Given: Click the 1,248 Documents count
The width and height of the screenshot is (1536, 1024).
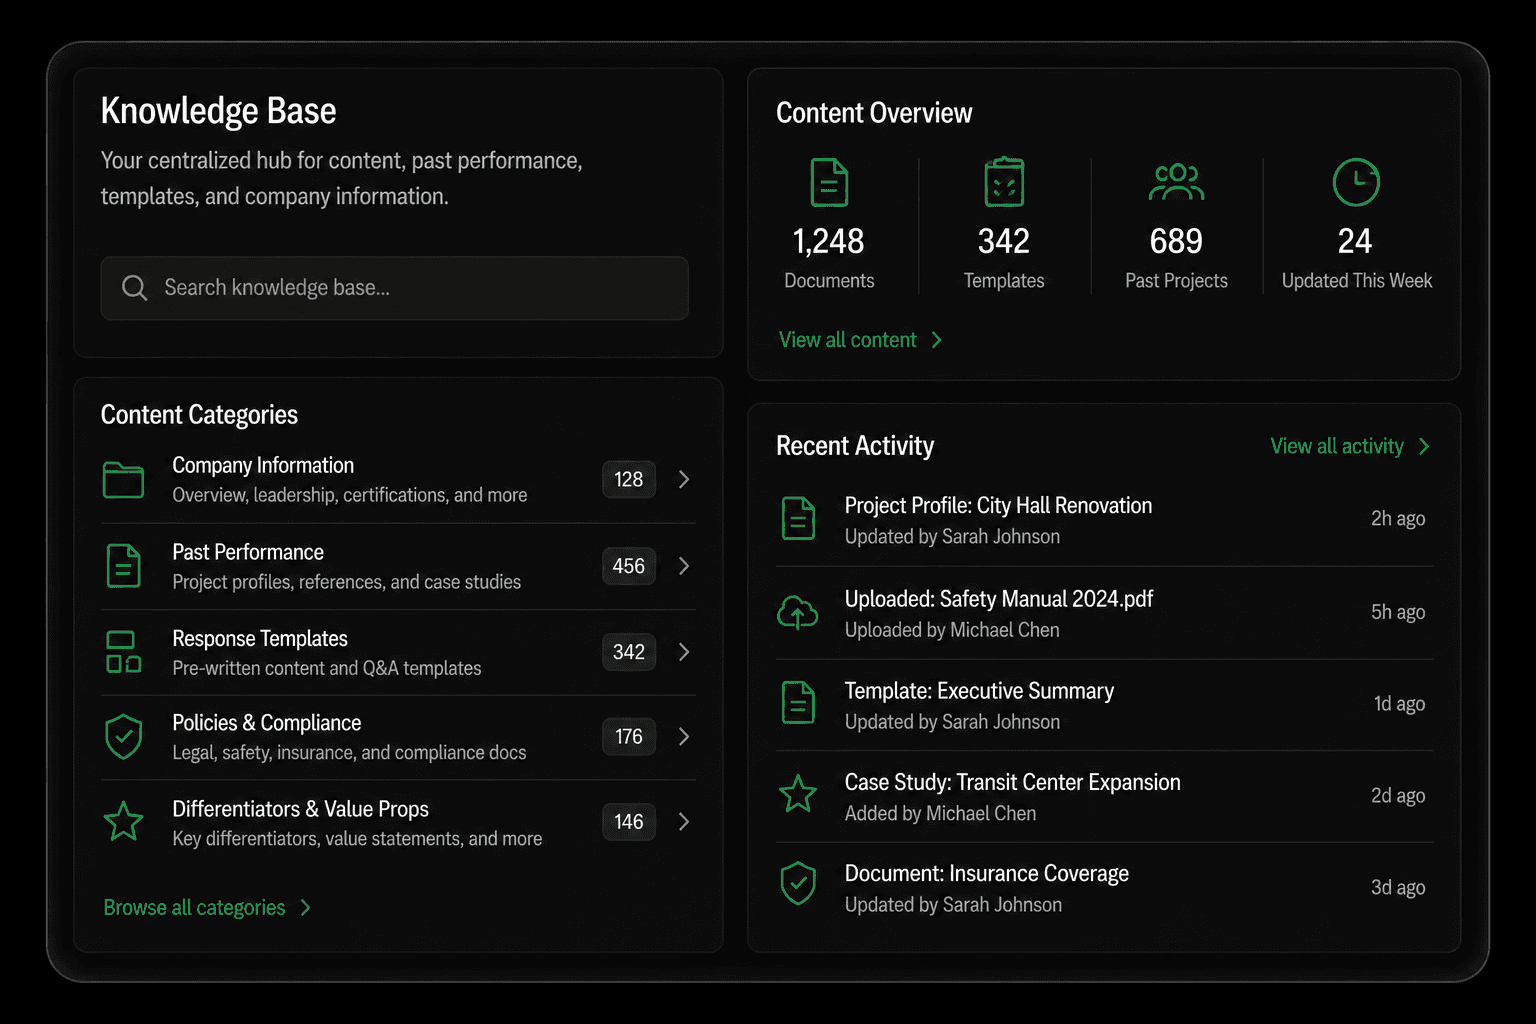Looking at the screenshot, I should pyautogui.click(x=828, y=241).
